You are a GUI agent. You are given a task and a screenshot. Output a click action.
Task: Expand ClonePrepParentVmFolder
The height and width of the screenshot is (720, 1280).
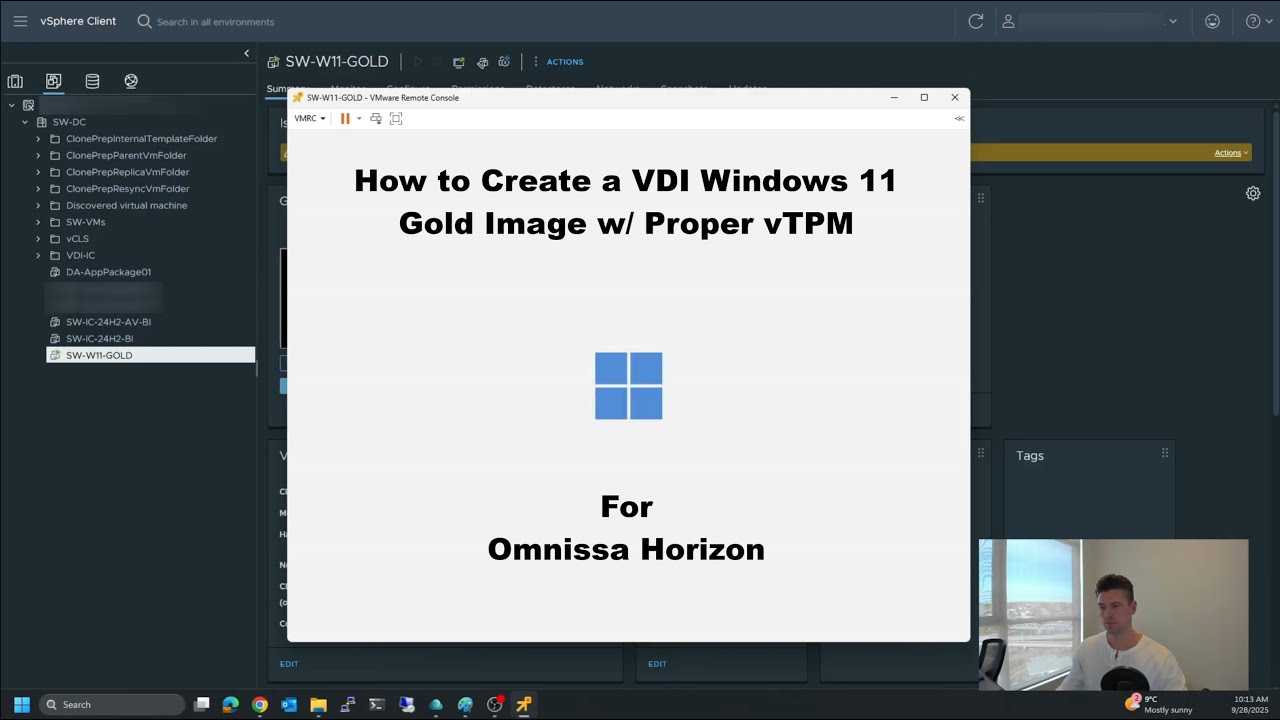(38, 155)
